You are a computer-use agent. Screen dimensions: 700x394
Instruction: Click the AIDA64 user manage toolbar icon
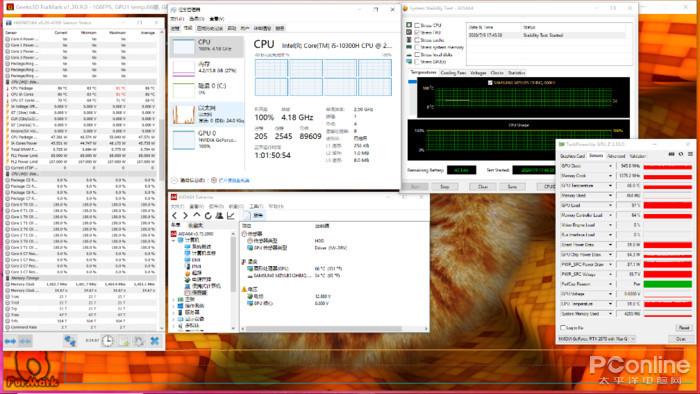pos(219,216)
